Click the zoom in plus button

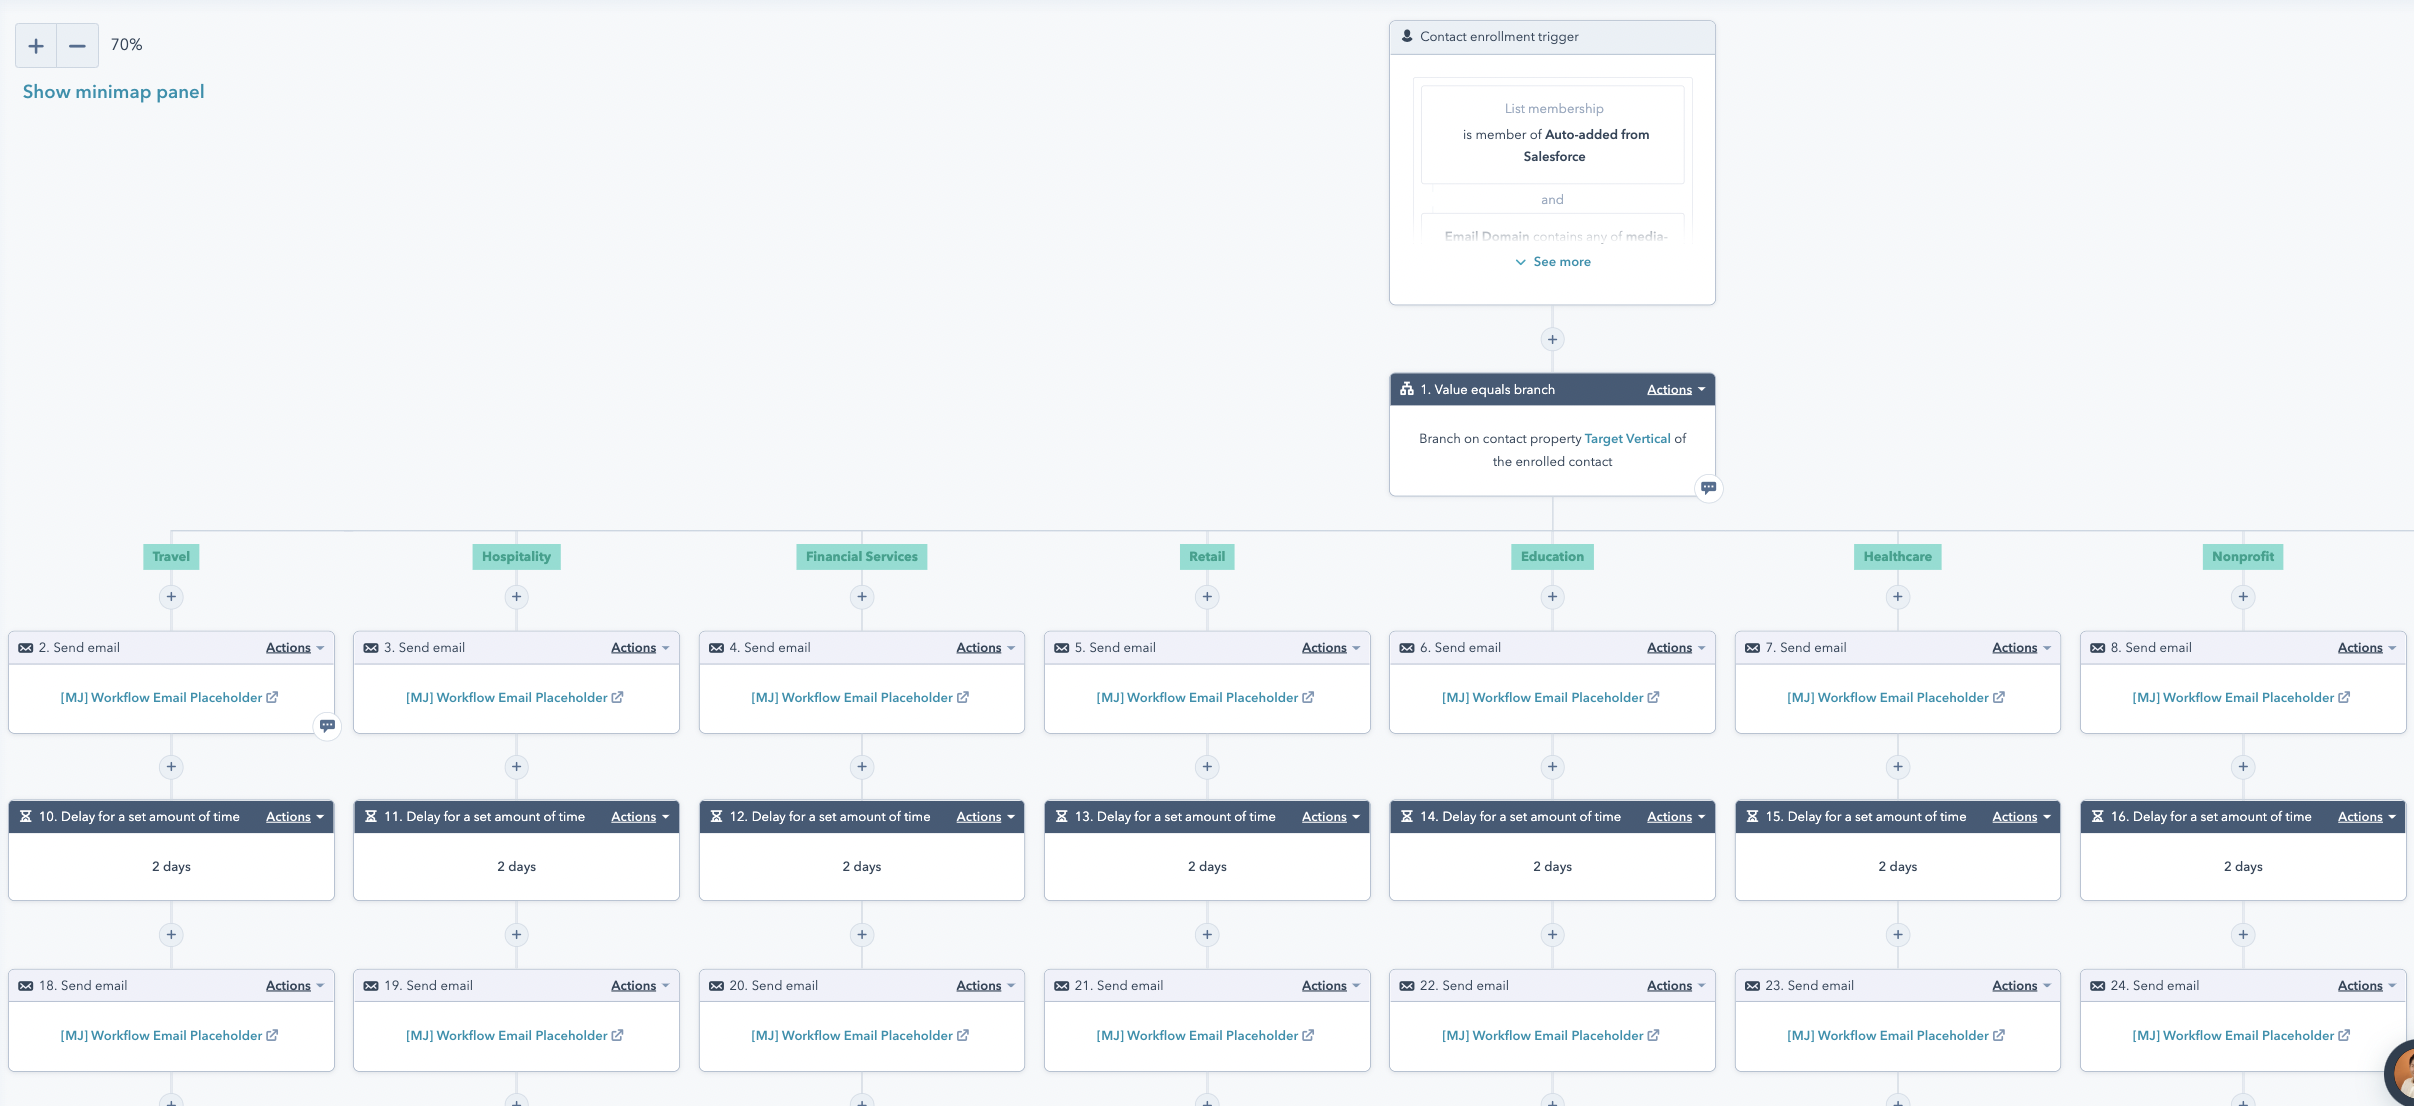tap(36, 46)
